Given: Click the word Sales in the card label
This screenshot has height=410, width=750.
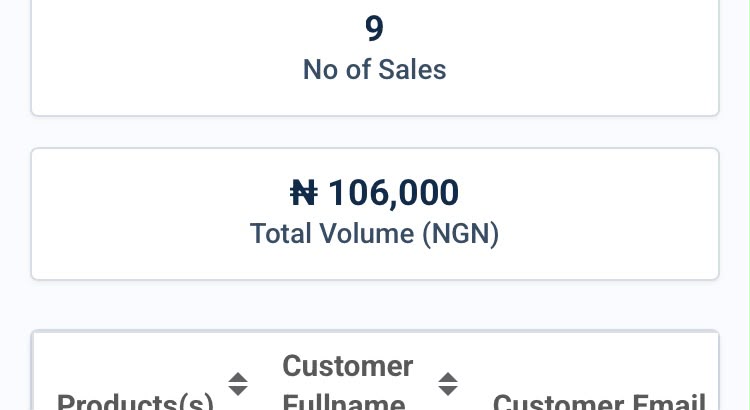Looking at the screenshot, I should click(412, 69).
